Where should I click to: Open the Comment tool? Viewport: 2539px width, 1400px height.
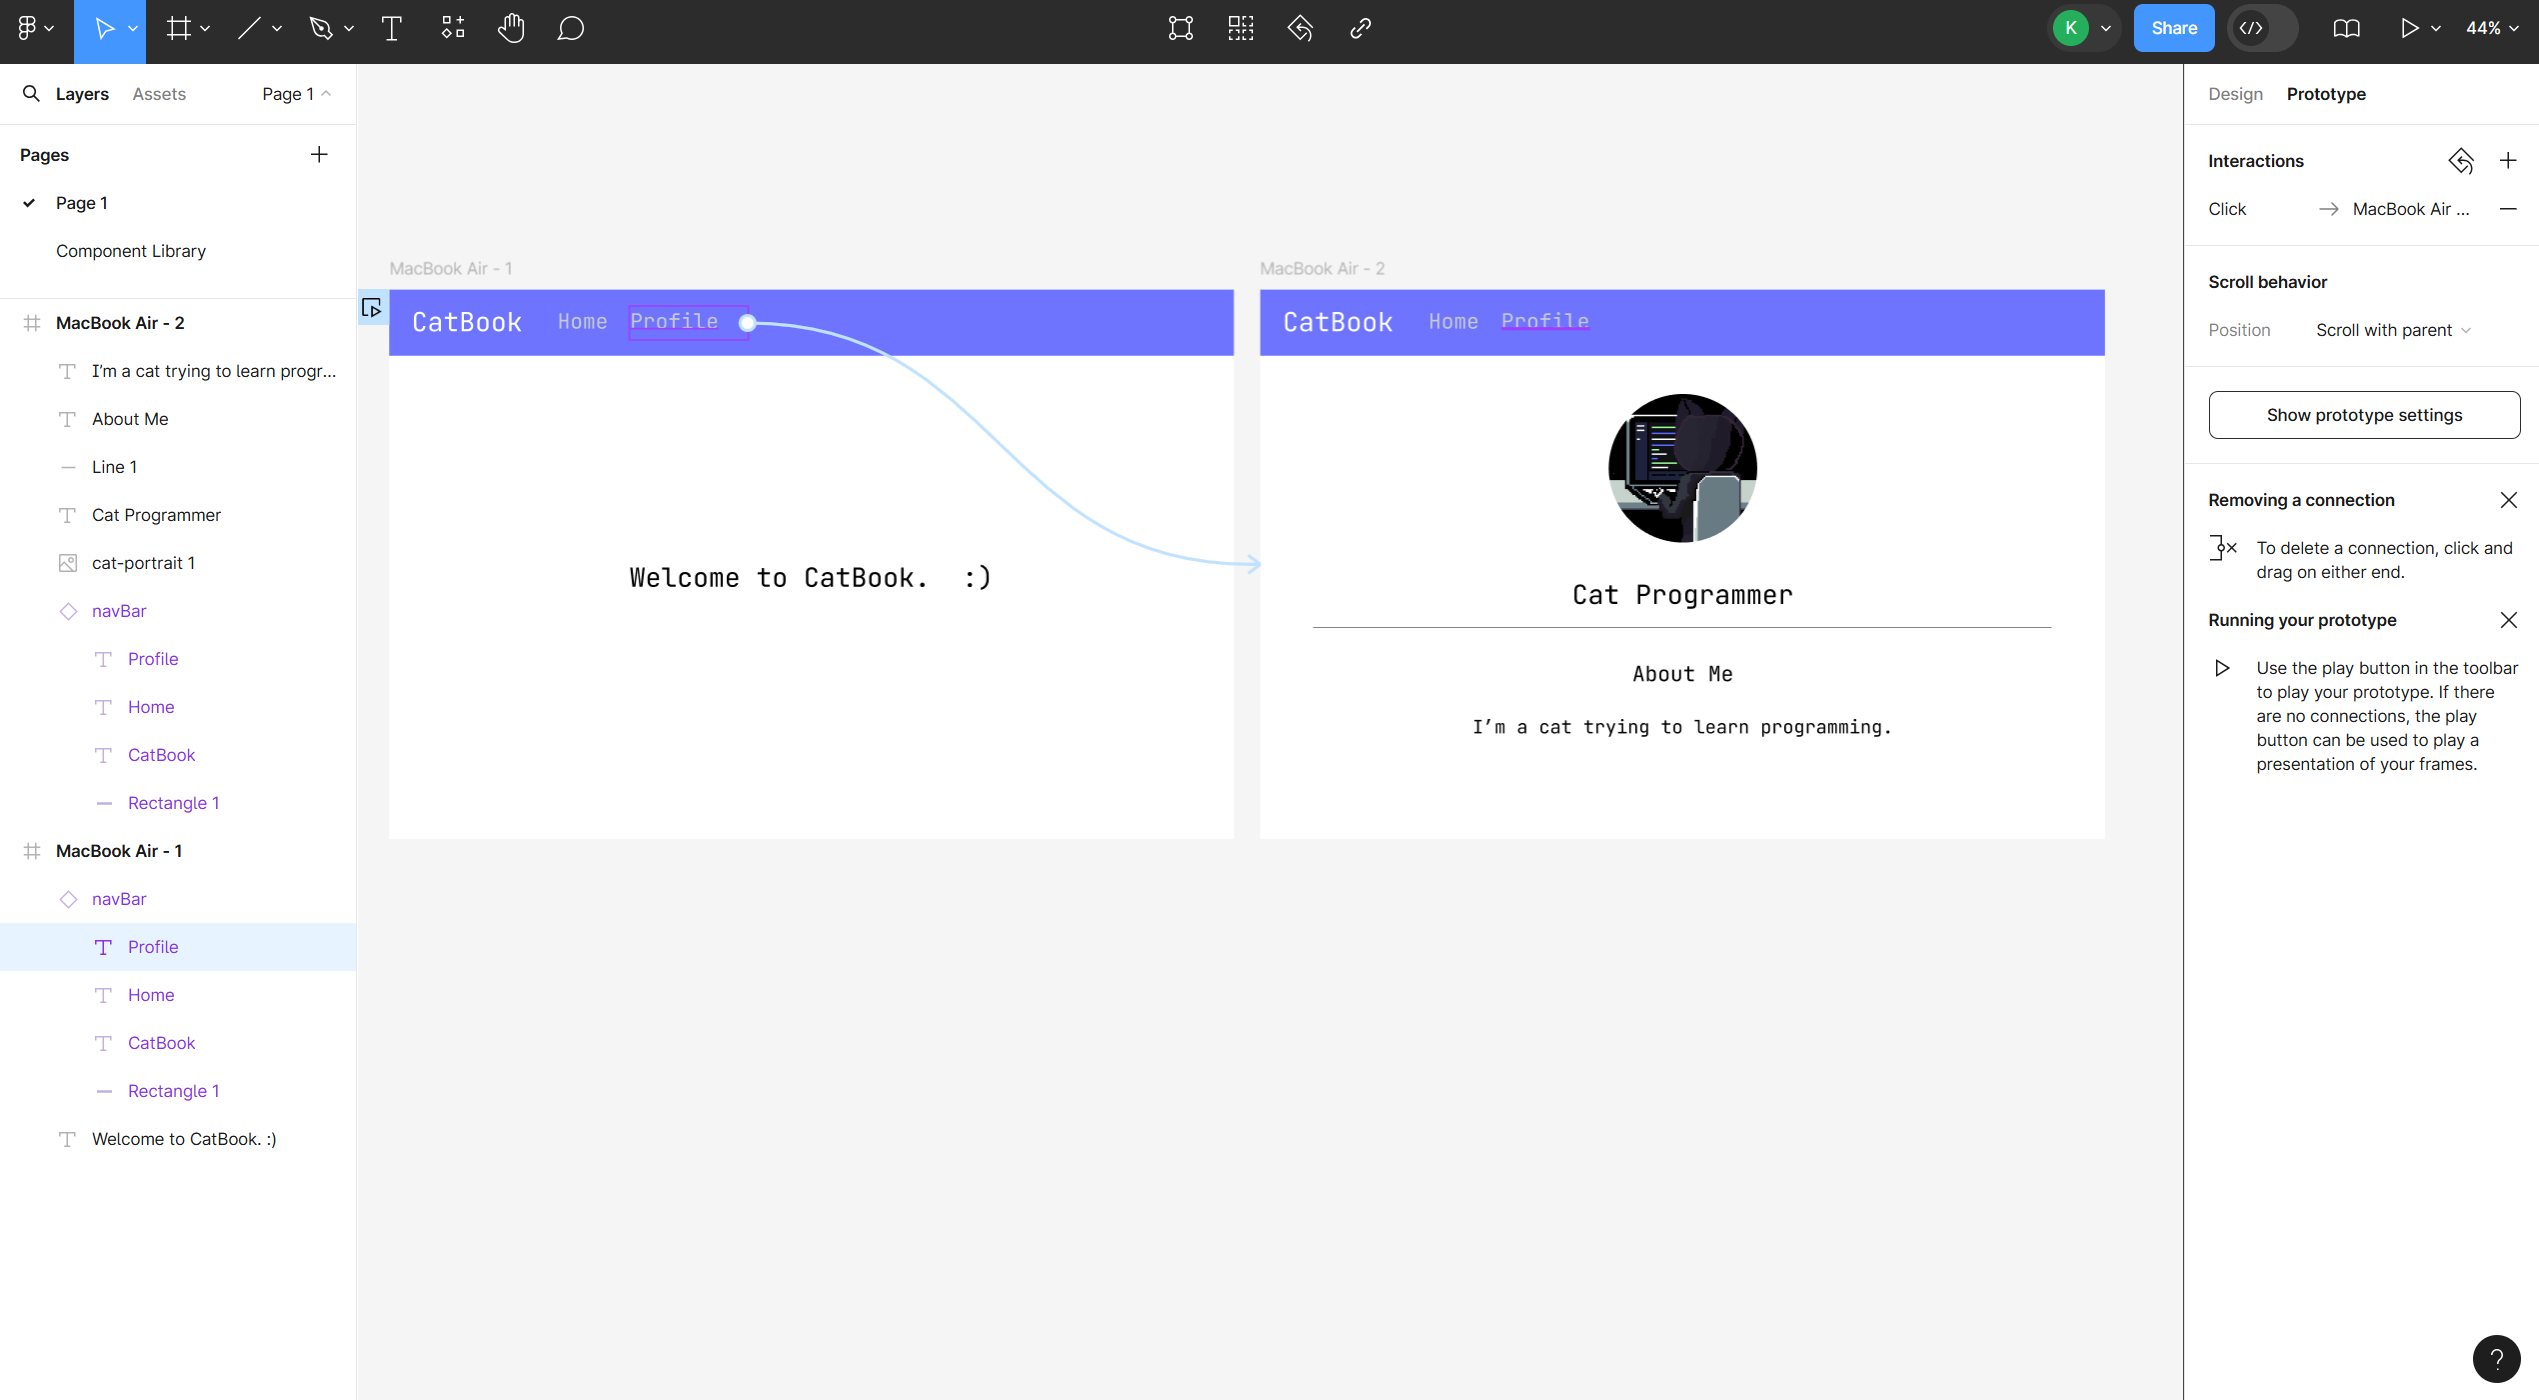(x=571, y=28)
